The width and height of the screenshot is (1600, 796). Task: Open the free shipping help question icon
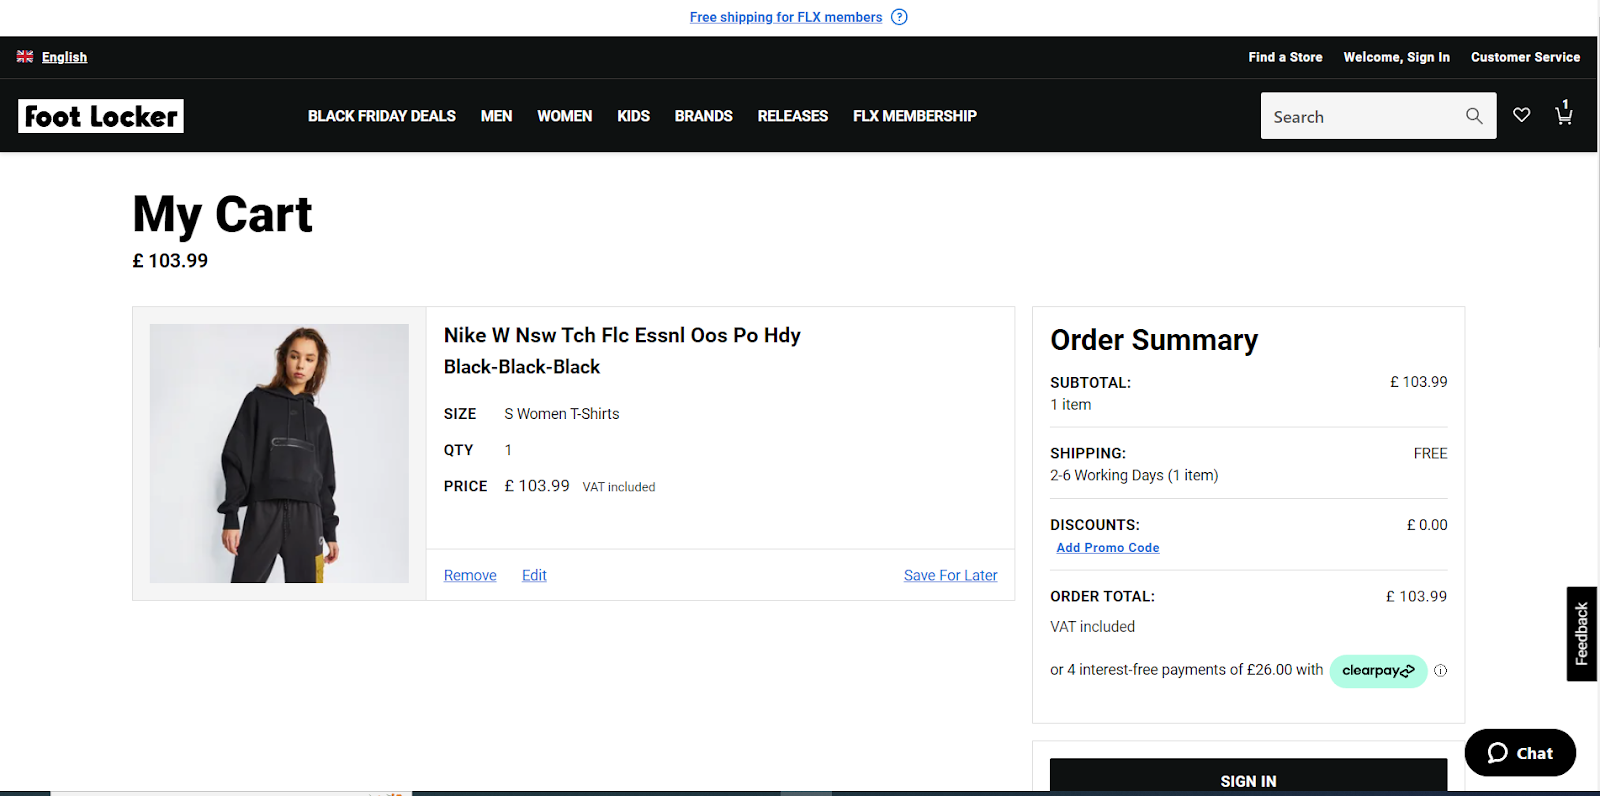(899, 17)
